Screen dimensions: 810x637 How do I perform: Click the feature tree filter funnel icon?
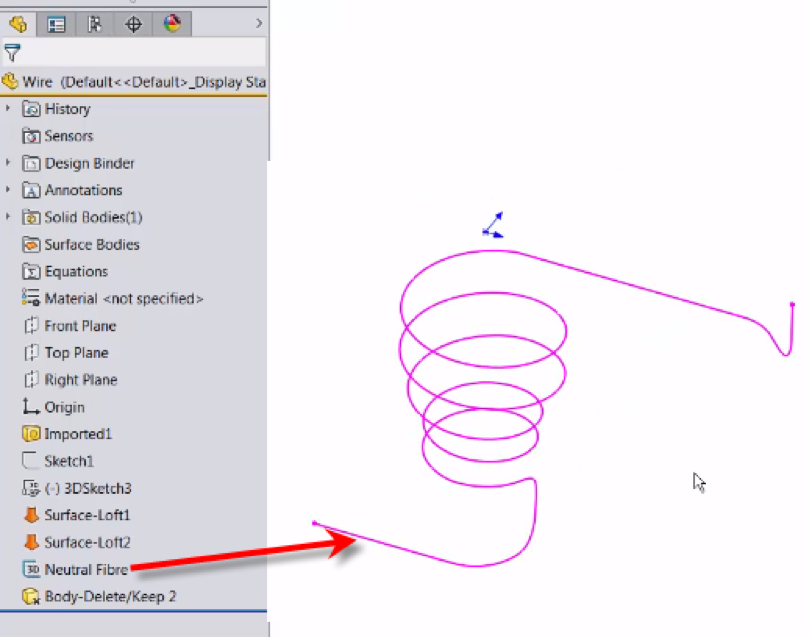coord(12,53)
